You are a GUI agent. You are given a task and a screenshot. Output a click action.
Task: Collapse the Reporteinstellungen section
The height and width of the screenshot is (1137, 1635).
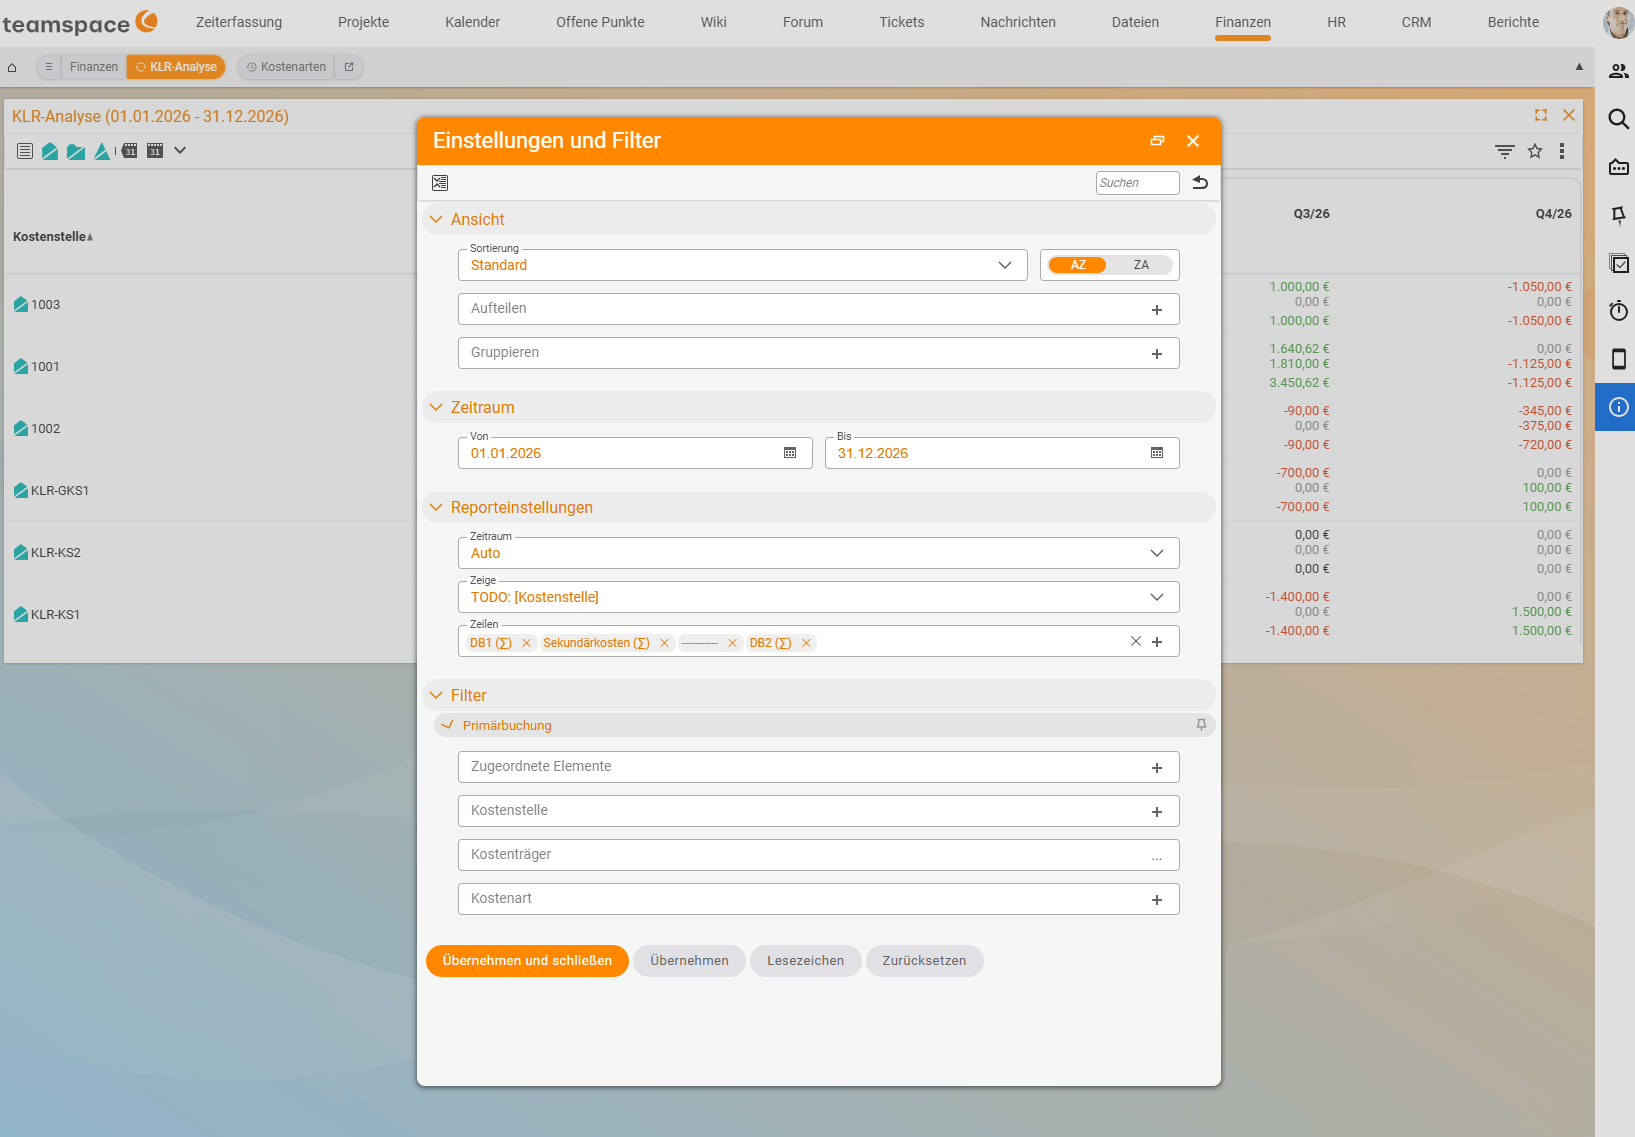(436, 507)
